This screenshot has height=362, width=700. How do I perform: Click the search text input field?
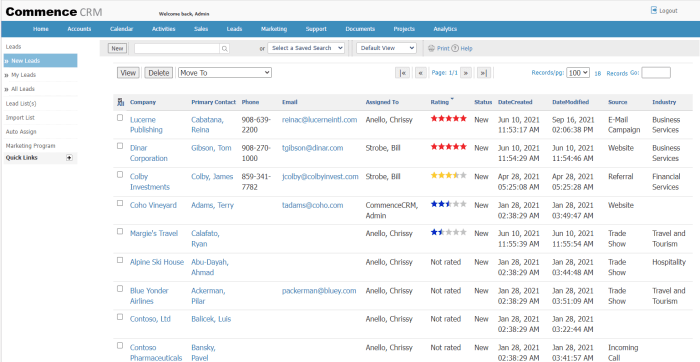tap(177, 48)
